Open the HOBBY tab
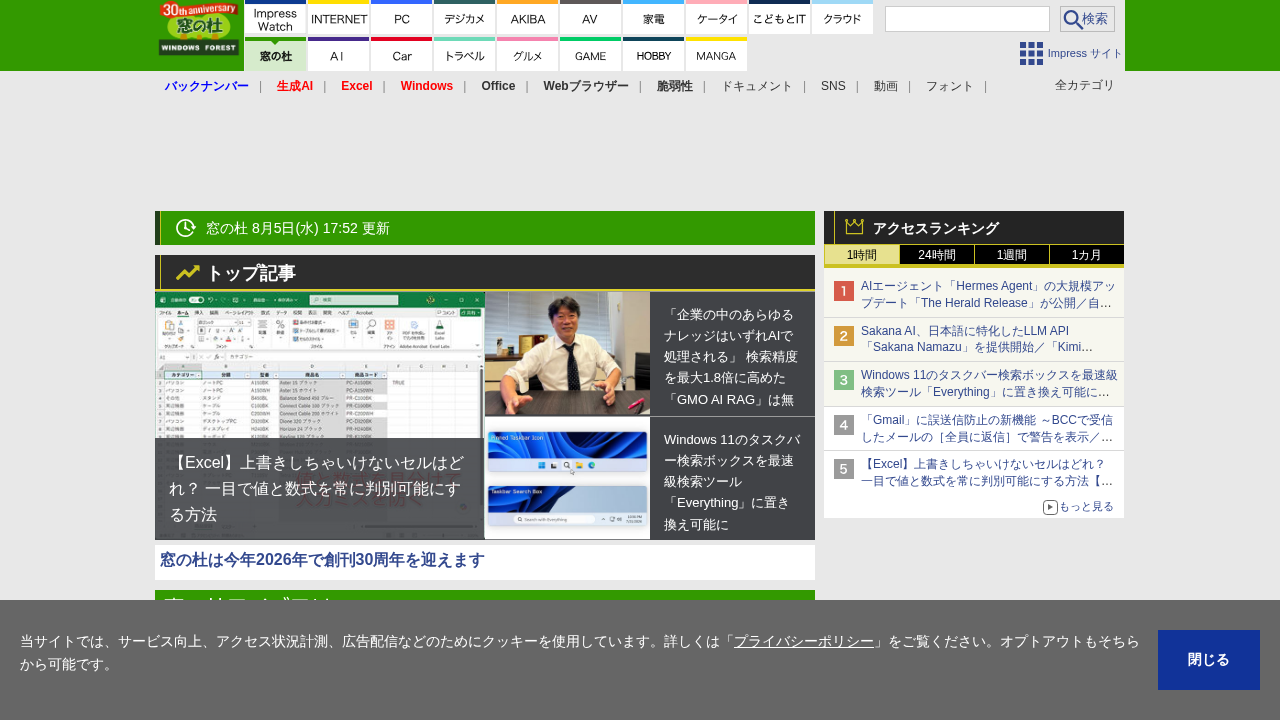 (x=654, y=55)
